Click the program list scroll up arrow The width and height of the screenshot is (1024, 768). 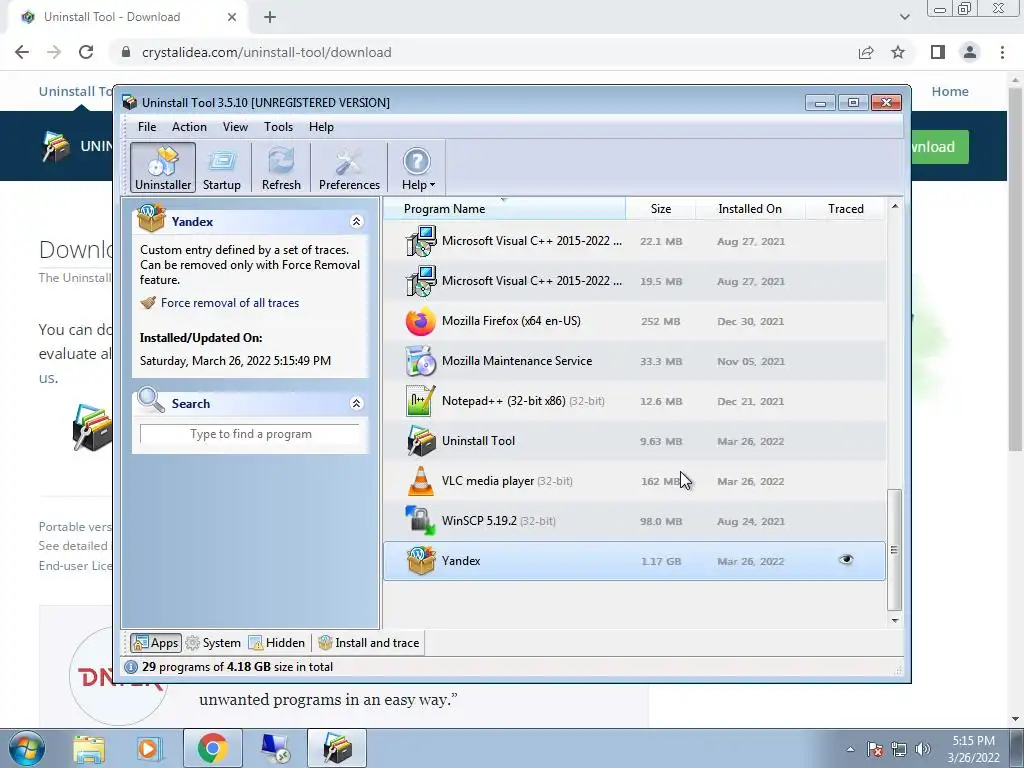(x=895, y=206)
